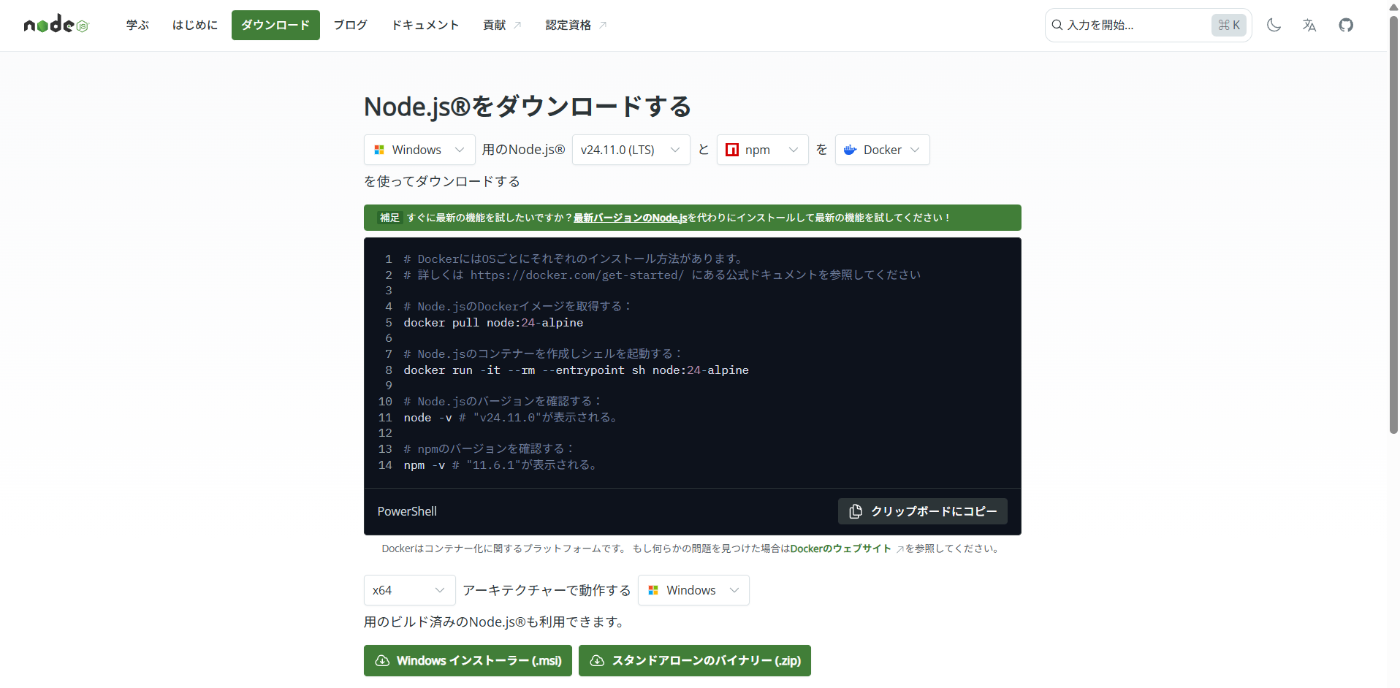Image resolution: width=1400 pixels, height=688 pixels.
Task: Click the Windows logo in bottom platform dropdown
Action: [654, 590]
